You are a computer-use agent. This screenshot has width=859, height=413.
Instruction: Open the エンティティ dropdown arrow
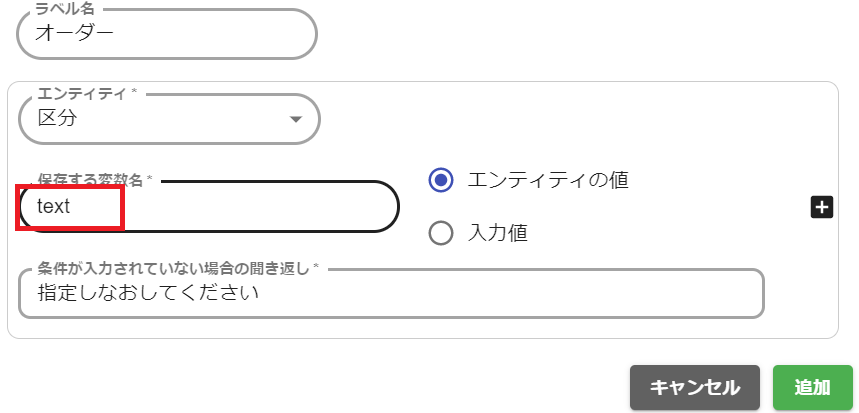pyautogui.click(x=295, y=119)
